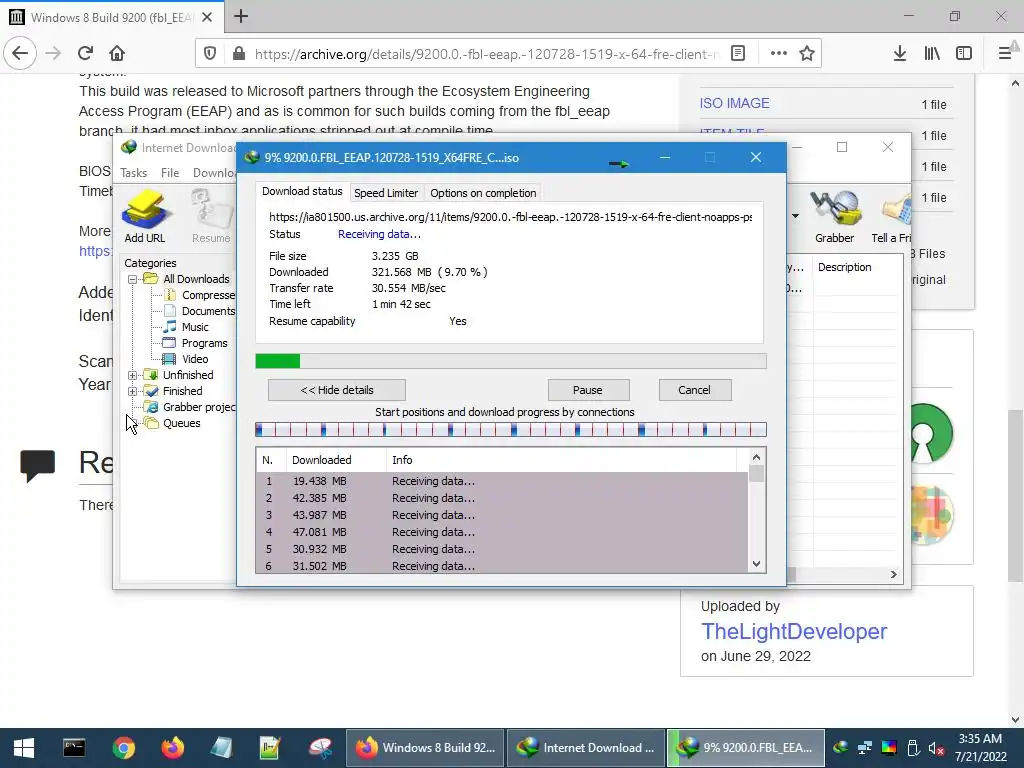This screenshot has width=1024, height=768.
Task: Click IDM list horizontal scroll right arrow
Action: 893,574
